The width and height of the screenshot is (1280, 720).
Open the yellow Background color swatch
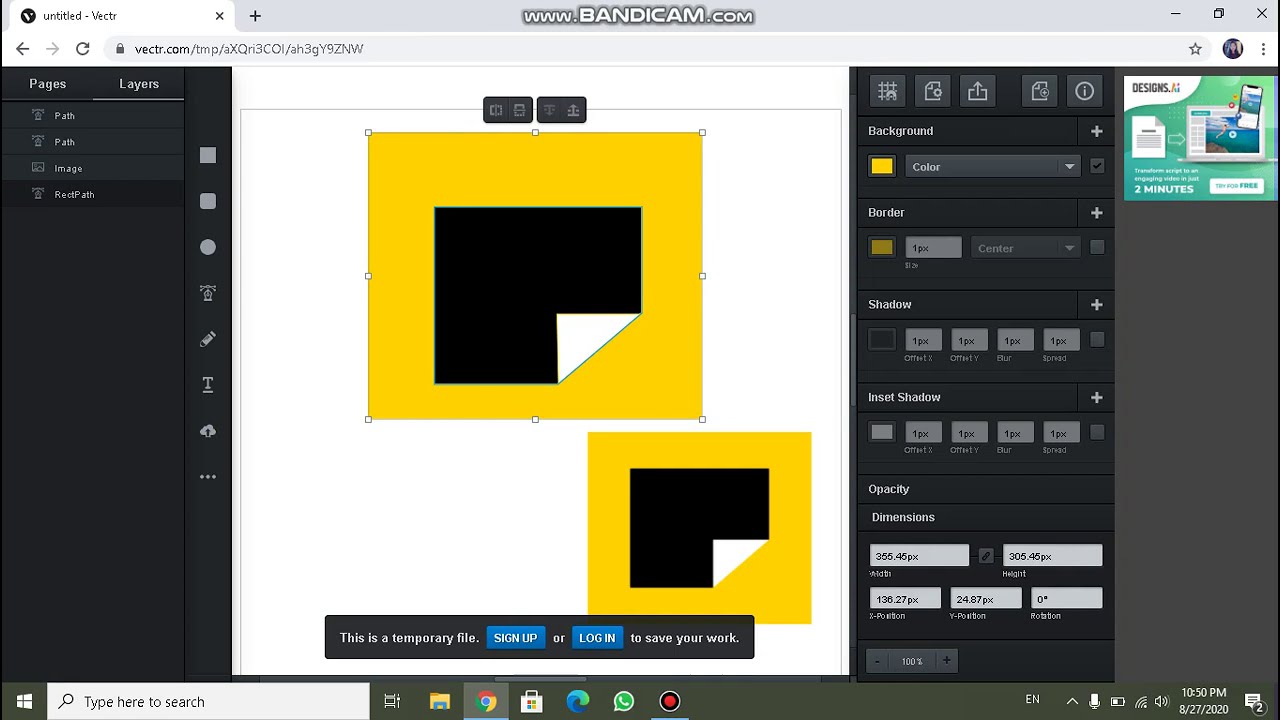(x=882, y=167)
